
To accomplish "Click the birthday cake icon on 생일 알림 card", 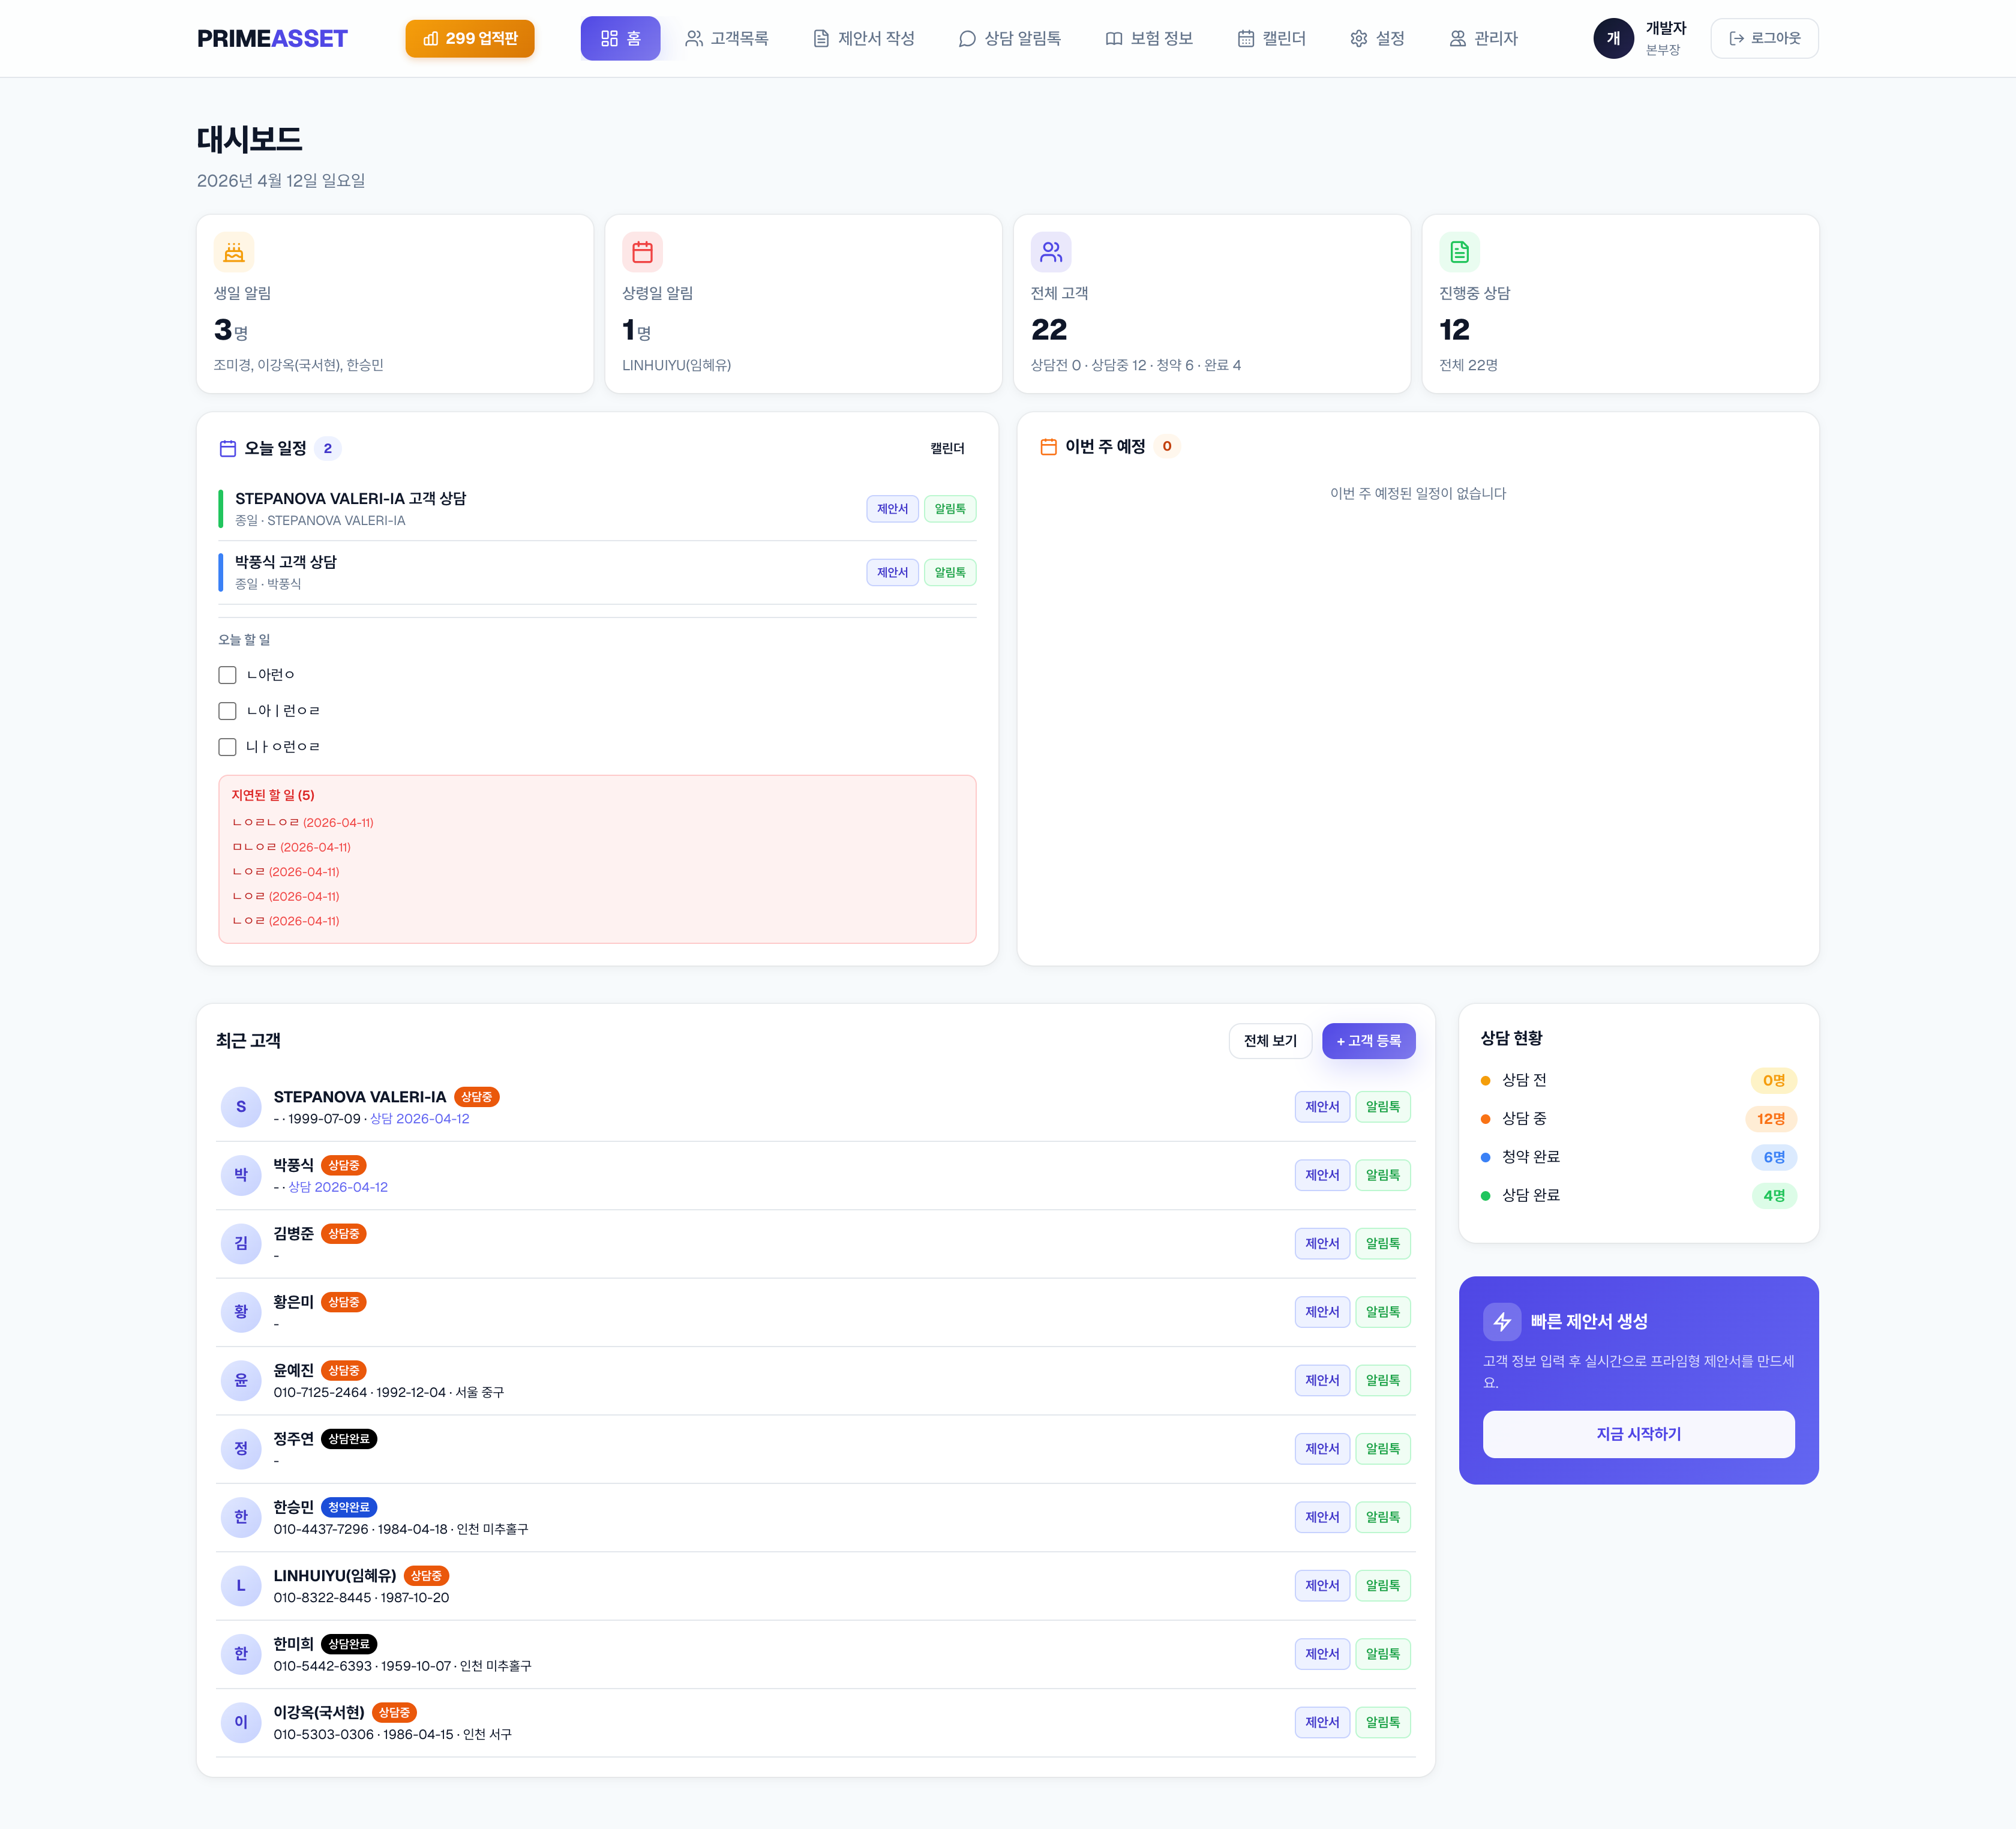I will pyautogui.click(x=234, y=252).
